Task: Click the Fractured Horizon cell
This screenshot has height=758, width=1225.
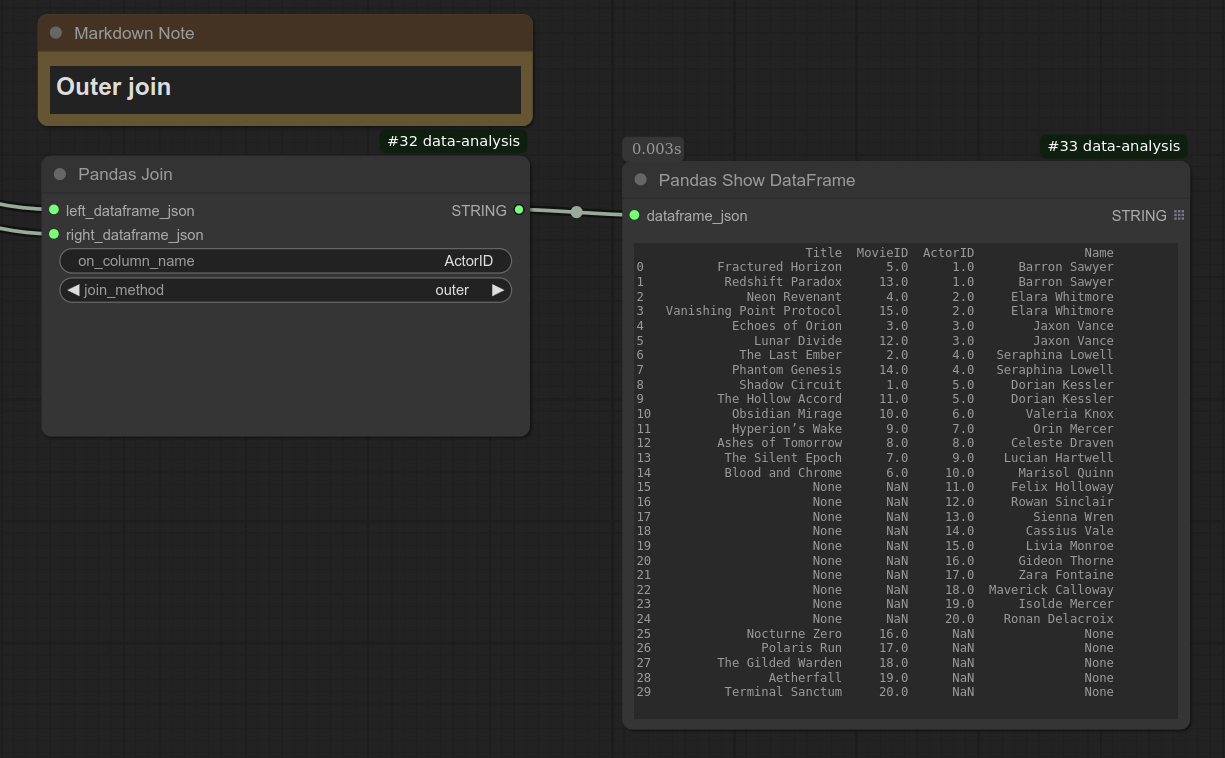Action: (x=779, y=267)
